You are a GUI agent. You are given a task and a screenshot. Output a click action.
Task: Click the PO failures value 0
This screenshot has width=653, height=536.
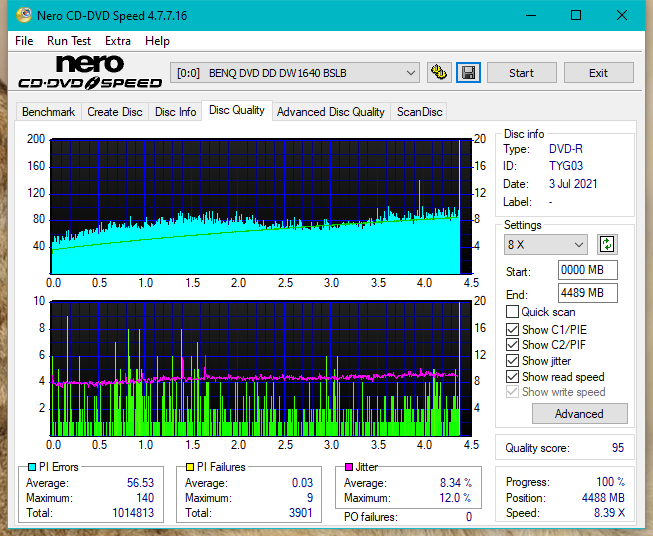(x=469, y=517)
